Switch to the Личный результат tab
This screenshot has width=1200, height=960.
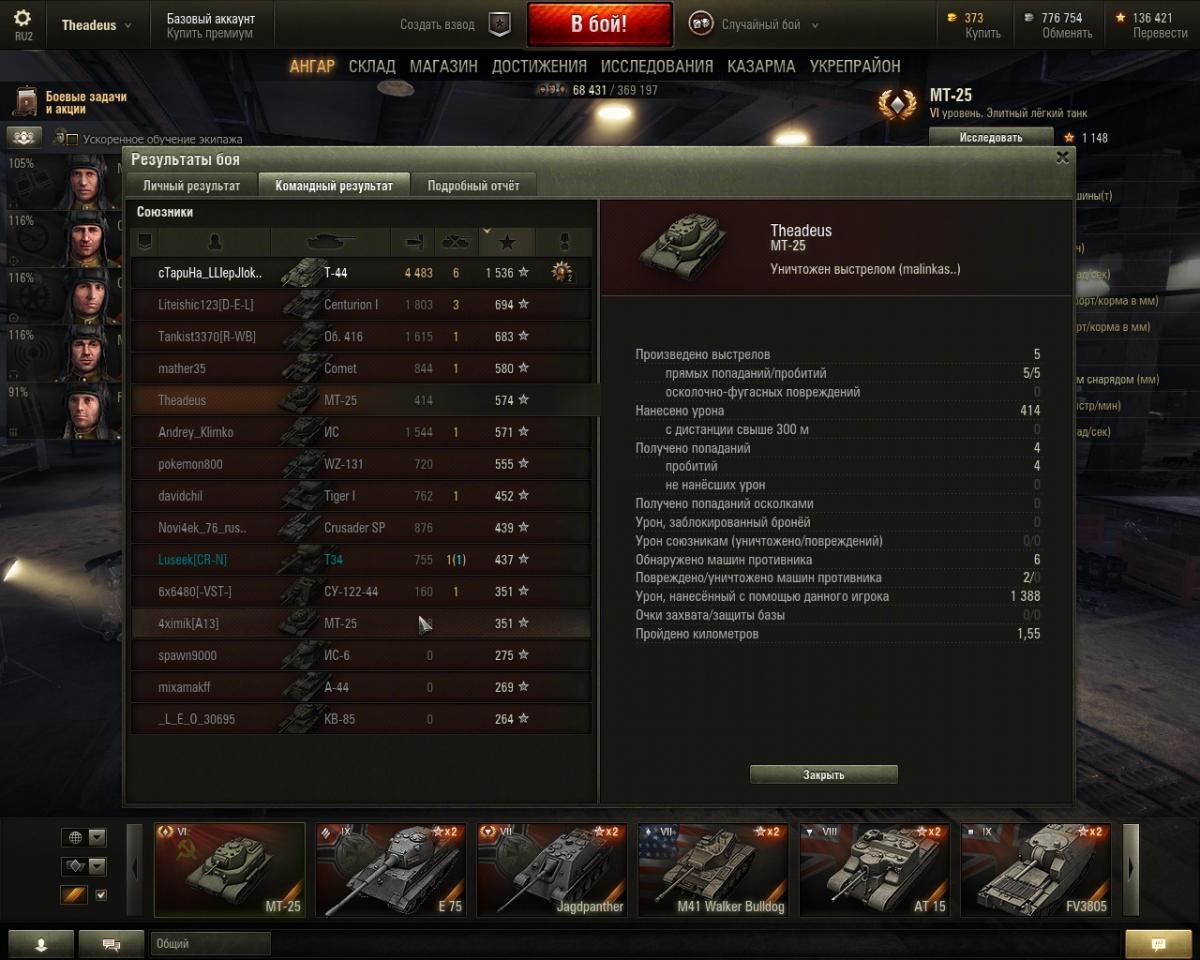tap(191, 186)
